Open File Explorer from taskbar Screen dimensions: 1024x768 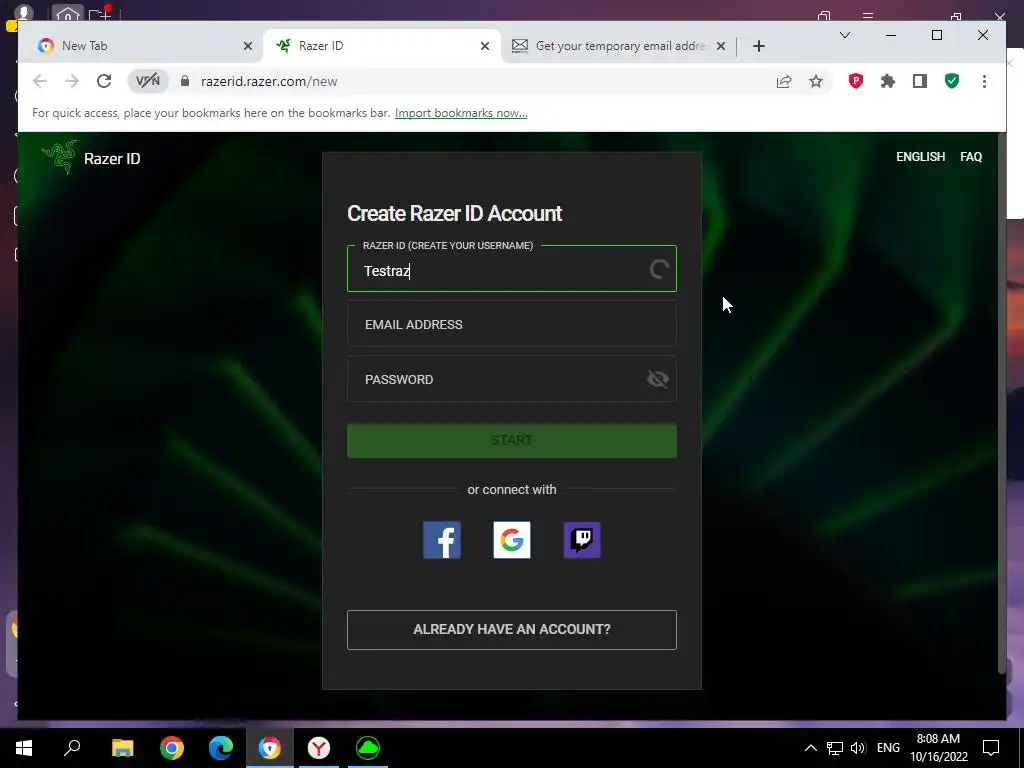[122, 748]
